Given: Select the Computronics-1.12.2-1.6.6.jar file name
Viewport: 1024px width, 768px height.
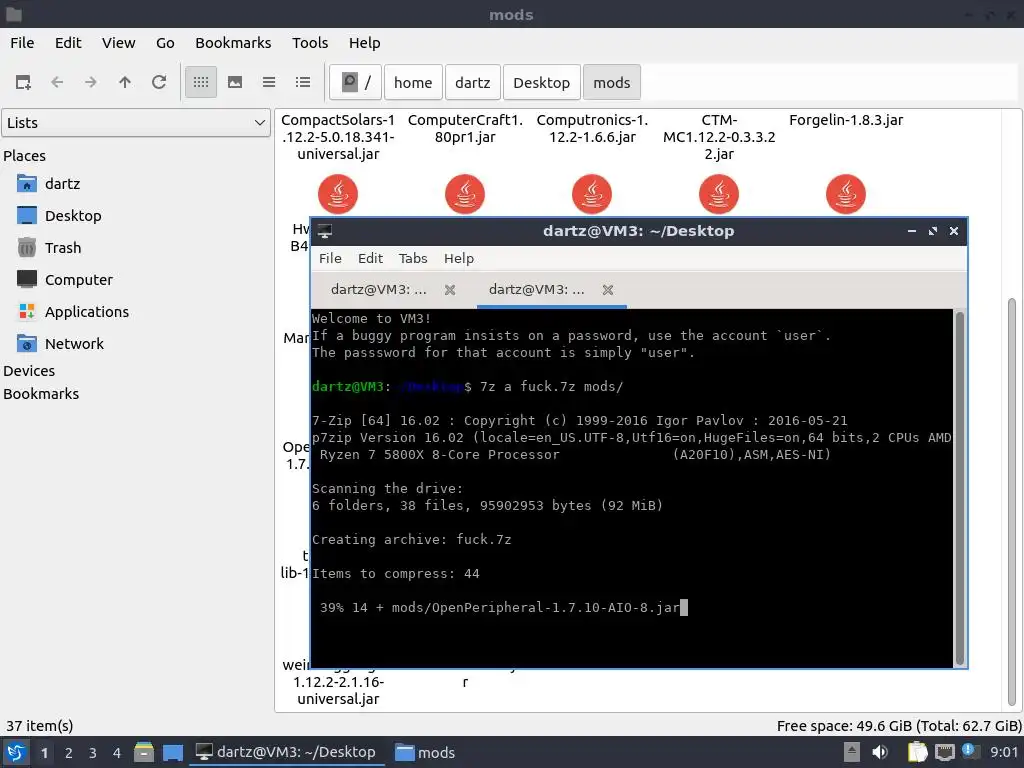Looking at the screenshot, I should pos(592,129).
